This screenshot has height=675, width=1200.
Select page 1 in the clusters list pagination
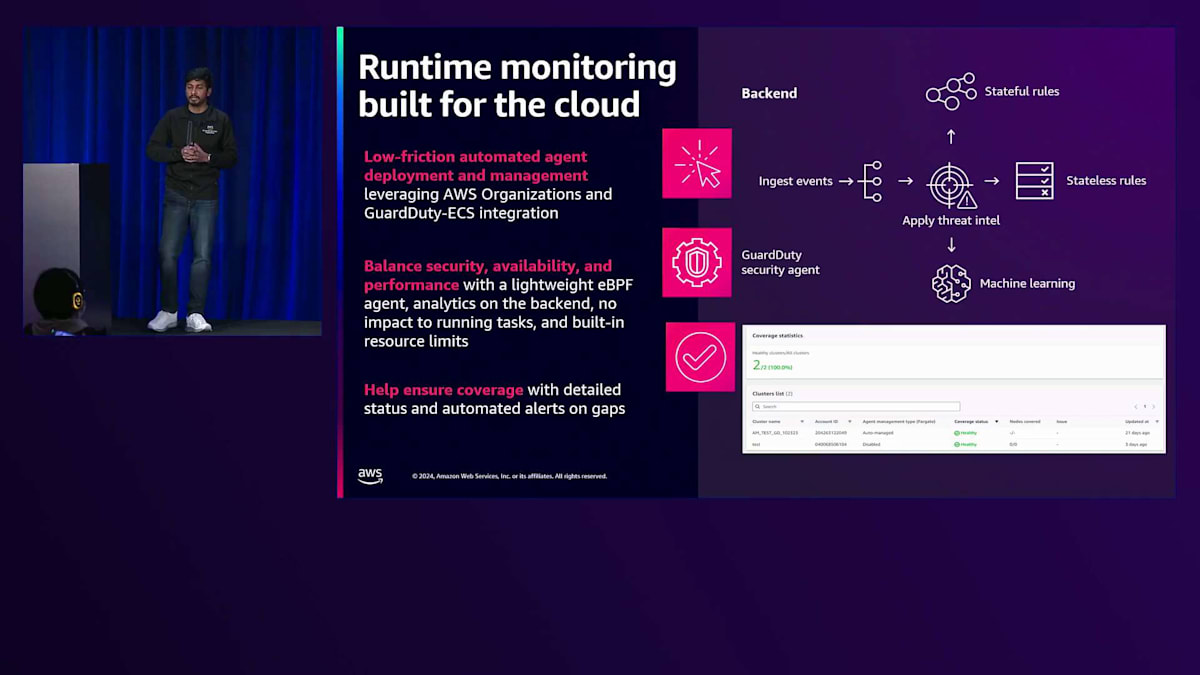point(1145,406)
